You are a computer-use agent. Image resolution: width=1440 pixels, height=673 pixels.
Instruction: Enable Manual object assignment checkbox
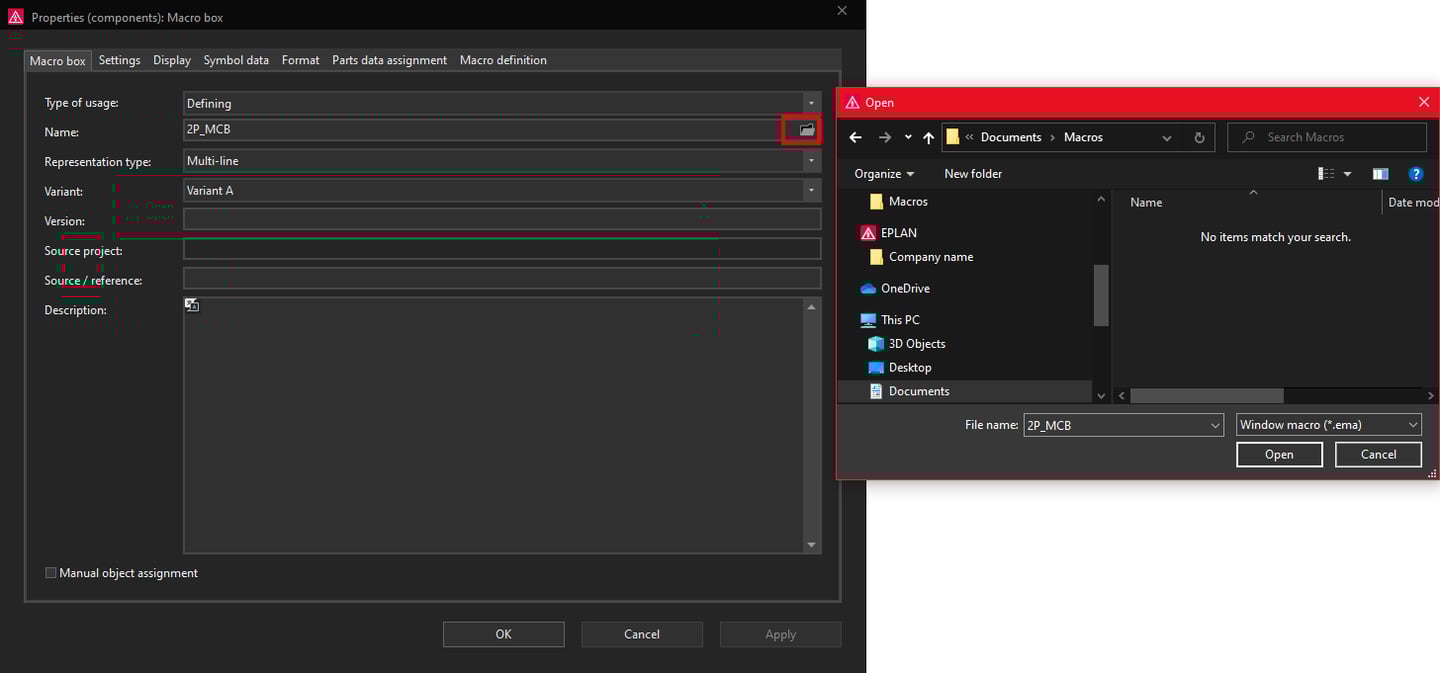(51, 573)
